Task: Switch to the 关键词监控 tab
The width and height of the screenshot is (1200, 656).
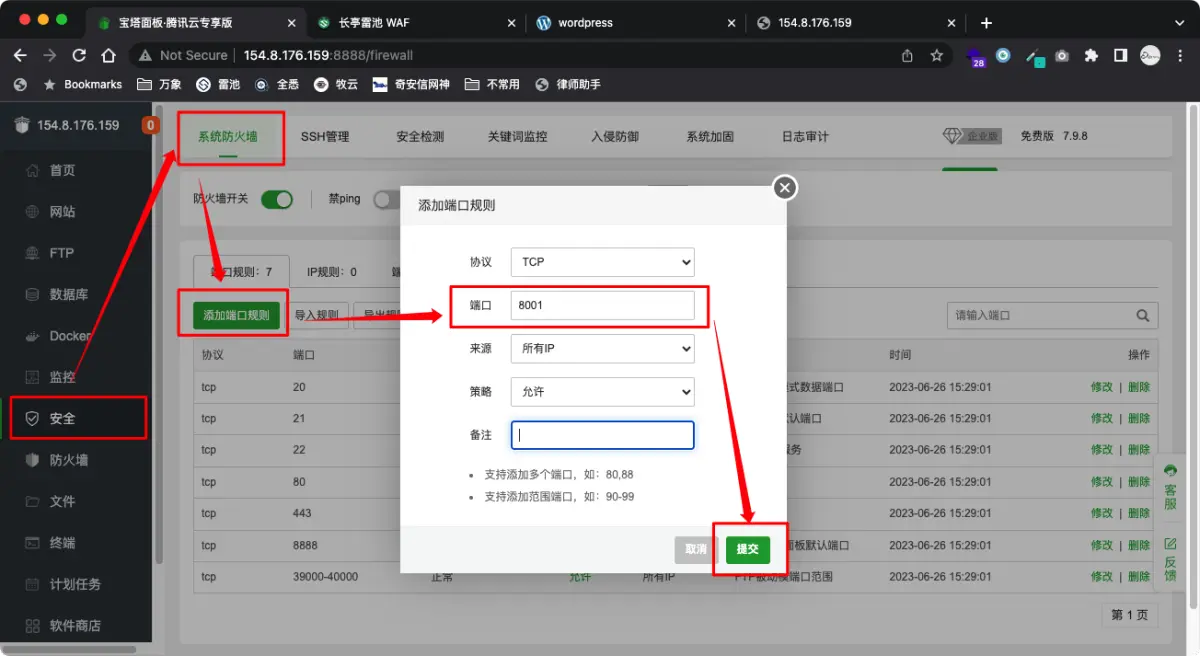Action: click(x=518, y=137)
